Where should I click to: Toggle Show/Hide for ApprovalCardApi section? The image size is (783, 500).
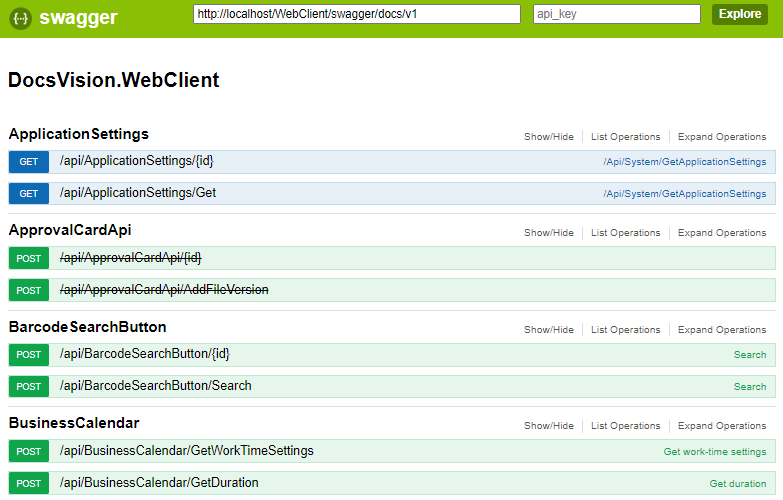pos(549,233)
